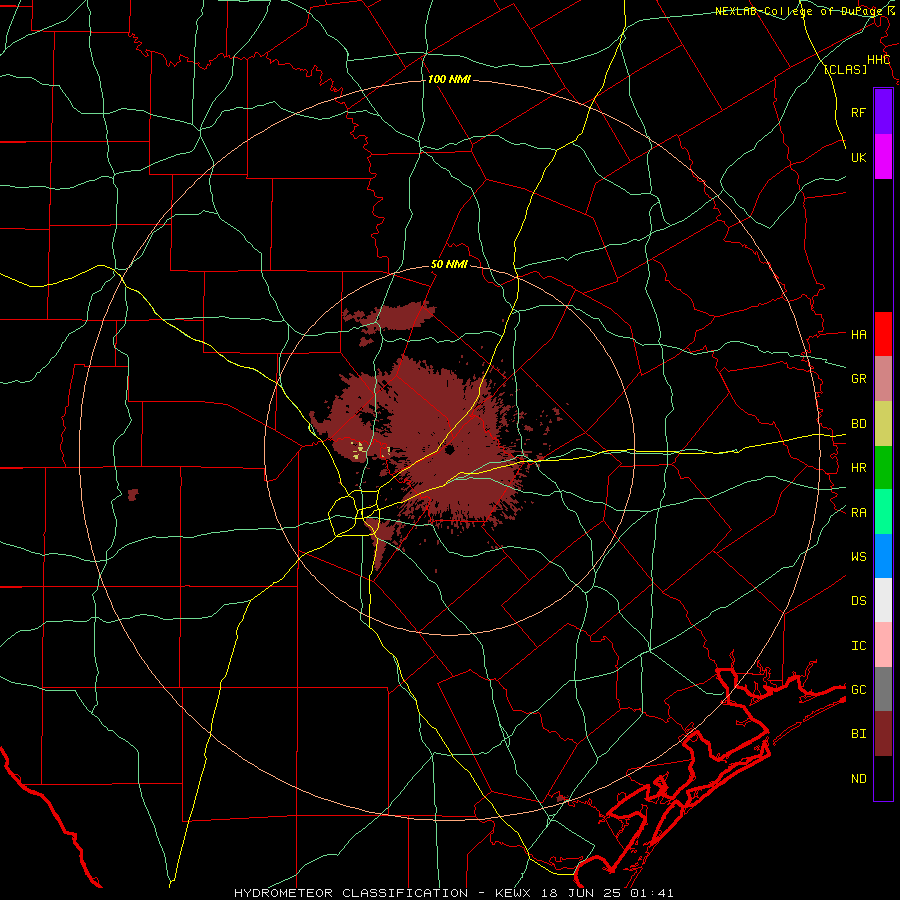
Task: Click the 100 NMI range ring label
Action: click(x=449, y=79)
